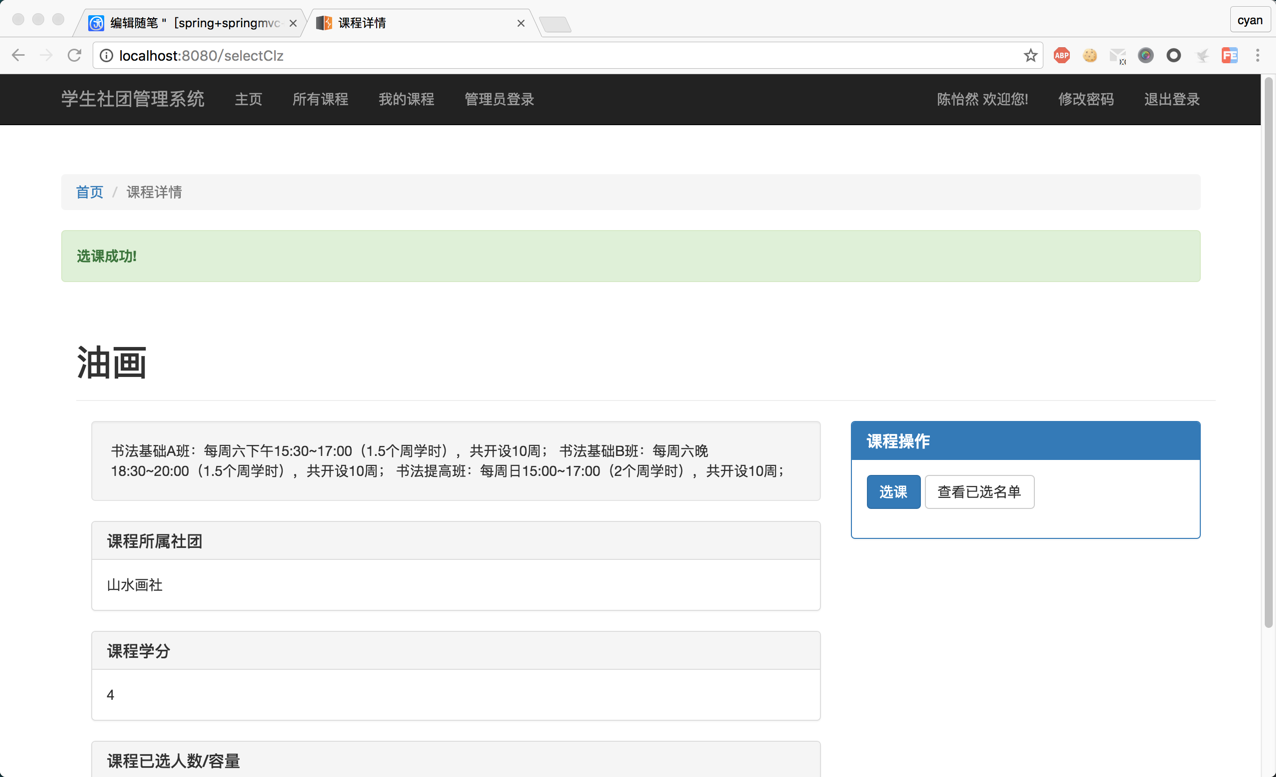Click the dark ring extension icon
Image resolution: width=1276 pixels, height=777 pixels.
tap(1174, 56)
